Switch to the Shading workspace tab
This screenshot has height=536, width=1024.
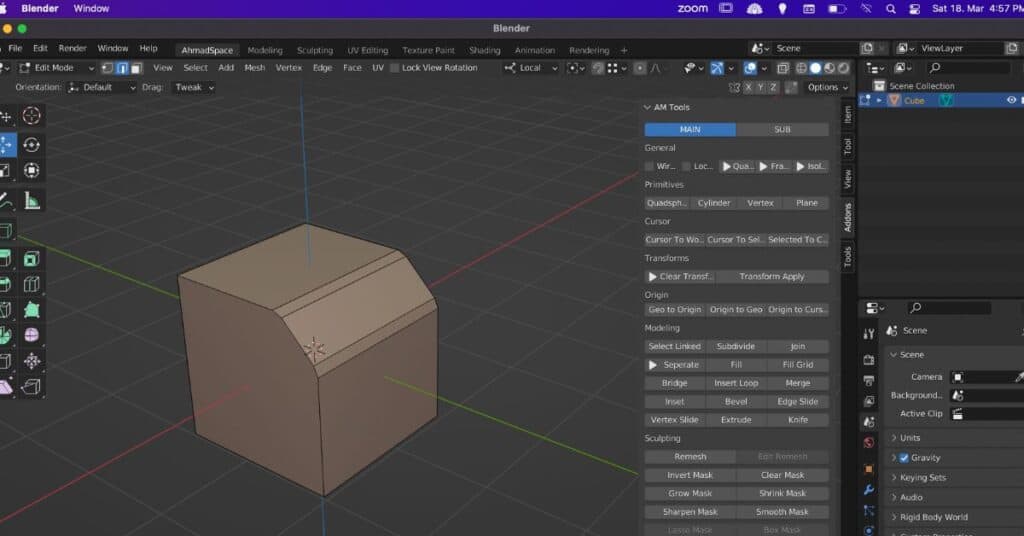[x=484, y=50]
